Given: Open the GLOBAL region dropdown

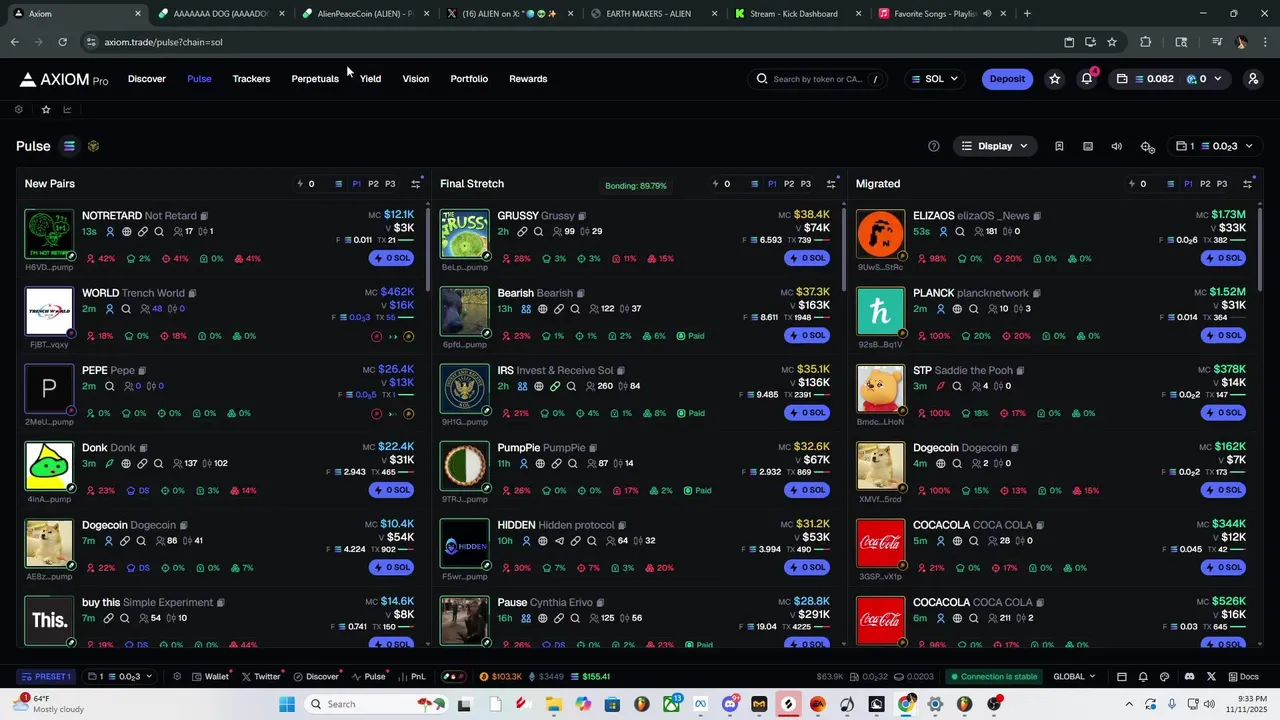Looking at the screenshot, I should coord(1075,677).
